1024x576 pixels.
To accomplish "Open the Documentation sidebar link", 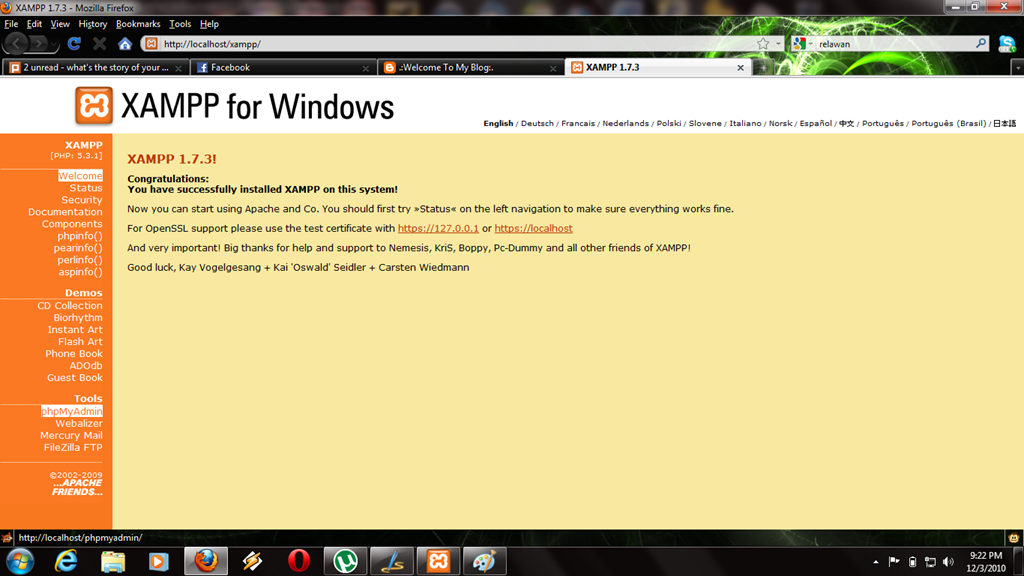I will click(65, 212).
